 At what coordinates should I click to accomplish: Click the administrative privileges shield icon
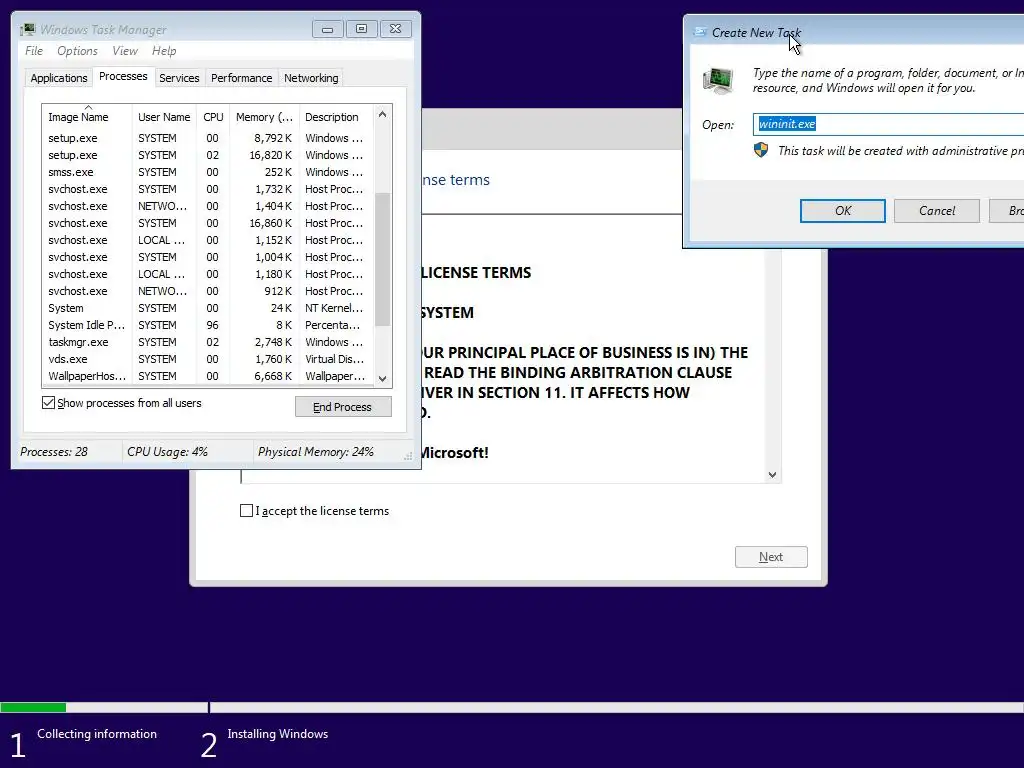(x=761, y=150)
